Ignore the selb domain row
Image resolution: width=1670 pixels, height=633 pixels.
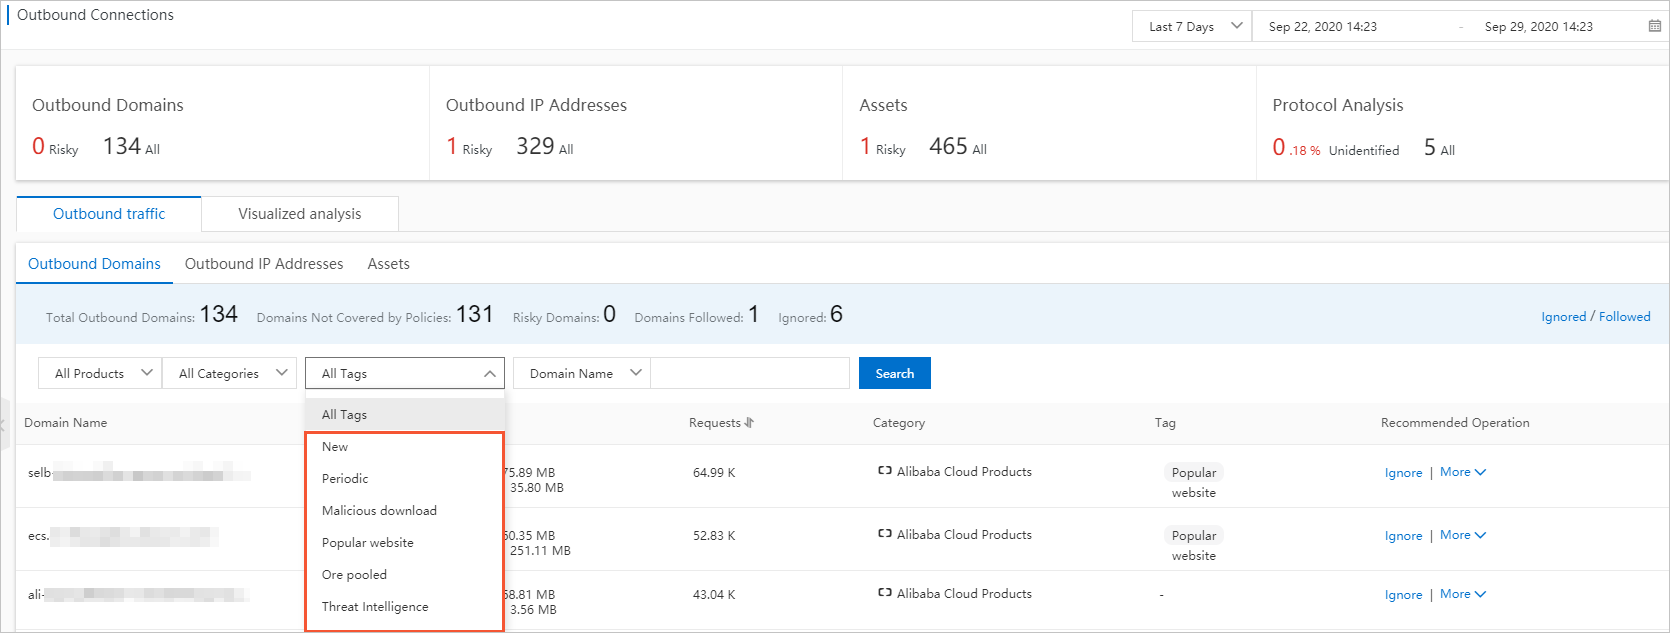tap(1403, 473)
